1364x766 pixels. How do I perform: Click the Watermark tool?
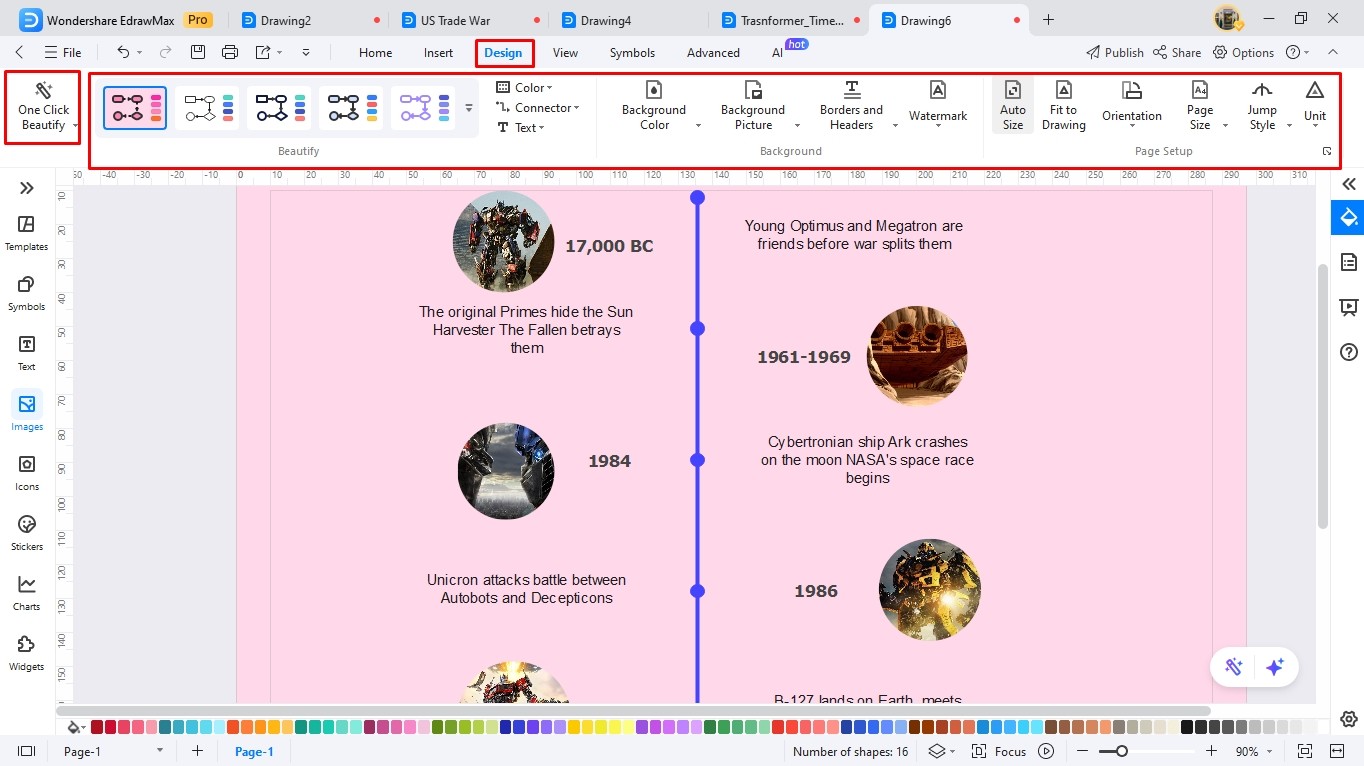(938, 104)
